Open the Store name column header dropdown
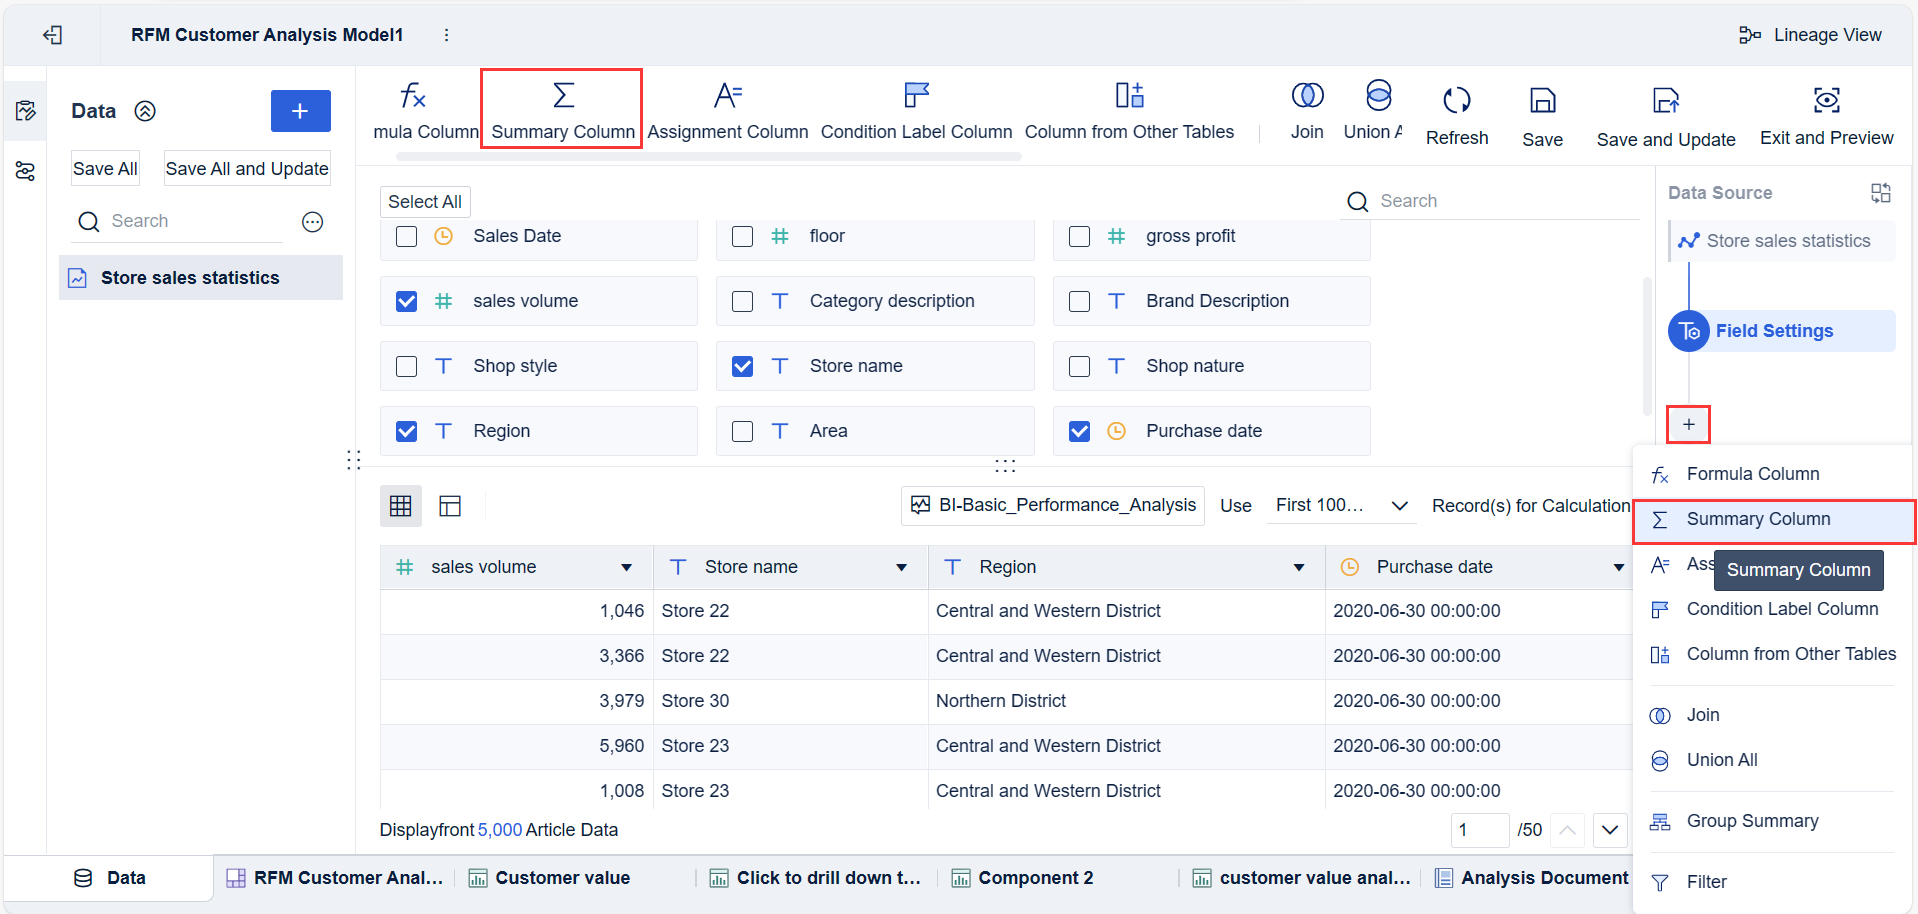Screen dimensions: 1918x914 coord(901,568)
